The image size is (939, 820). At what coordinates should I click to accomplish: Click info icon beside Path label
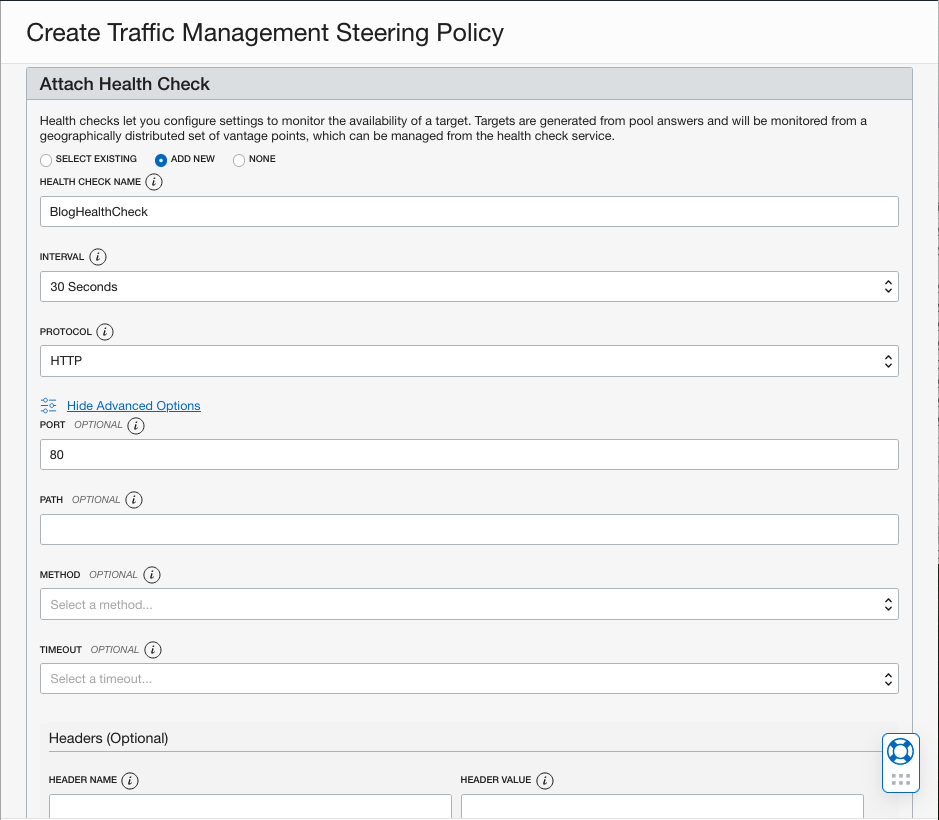coord(135,500)
